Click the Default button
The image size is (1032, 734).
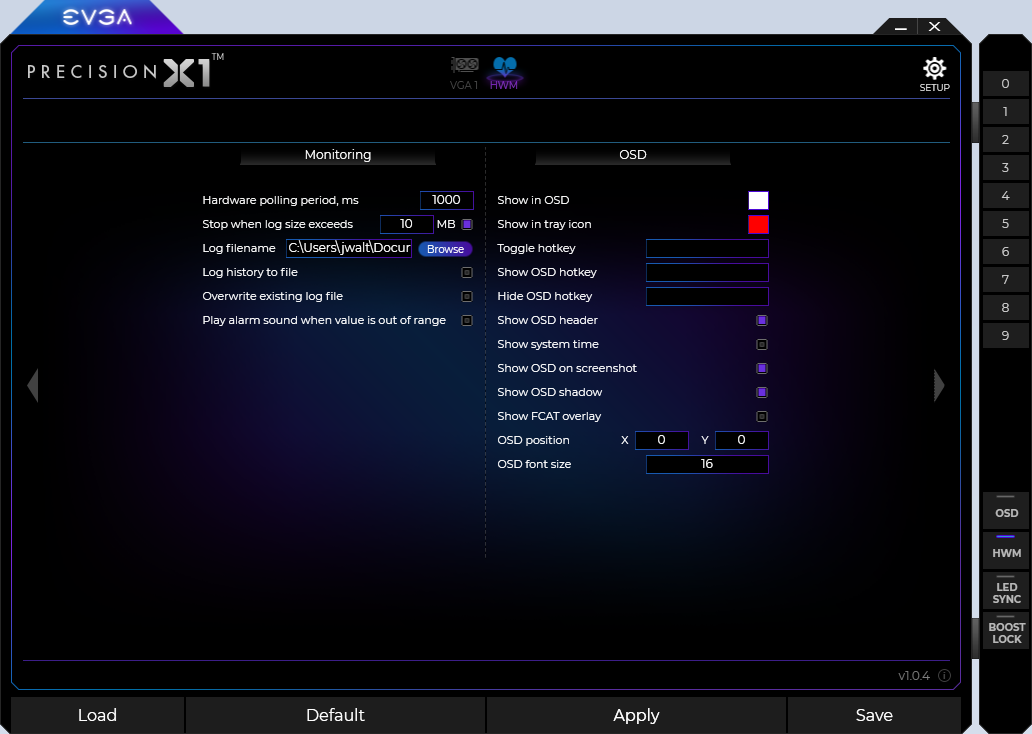coord(335,715)
